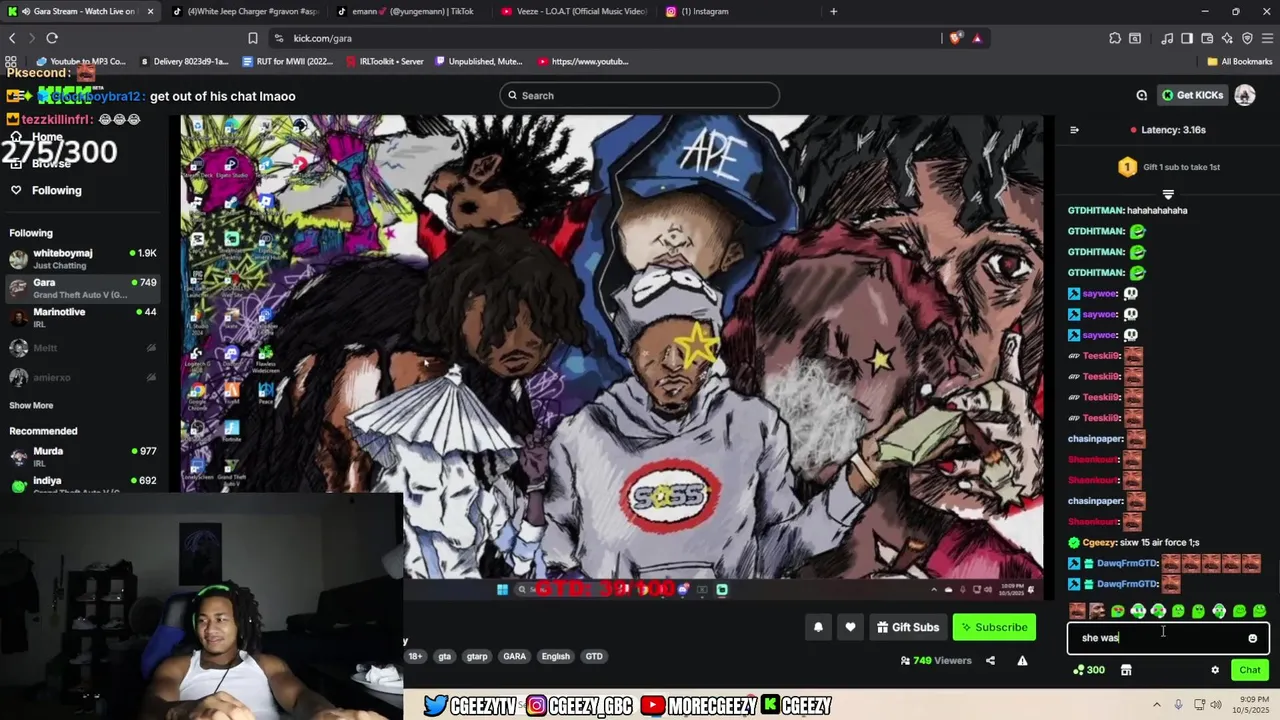Switch to the White Jeep Charger tab
Image resolution: width=1280 pixels, height=720 pixels.
[244, 11]
